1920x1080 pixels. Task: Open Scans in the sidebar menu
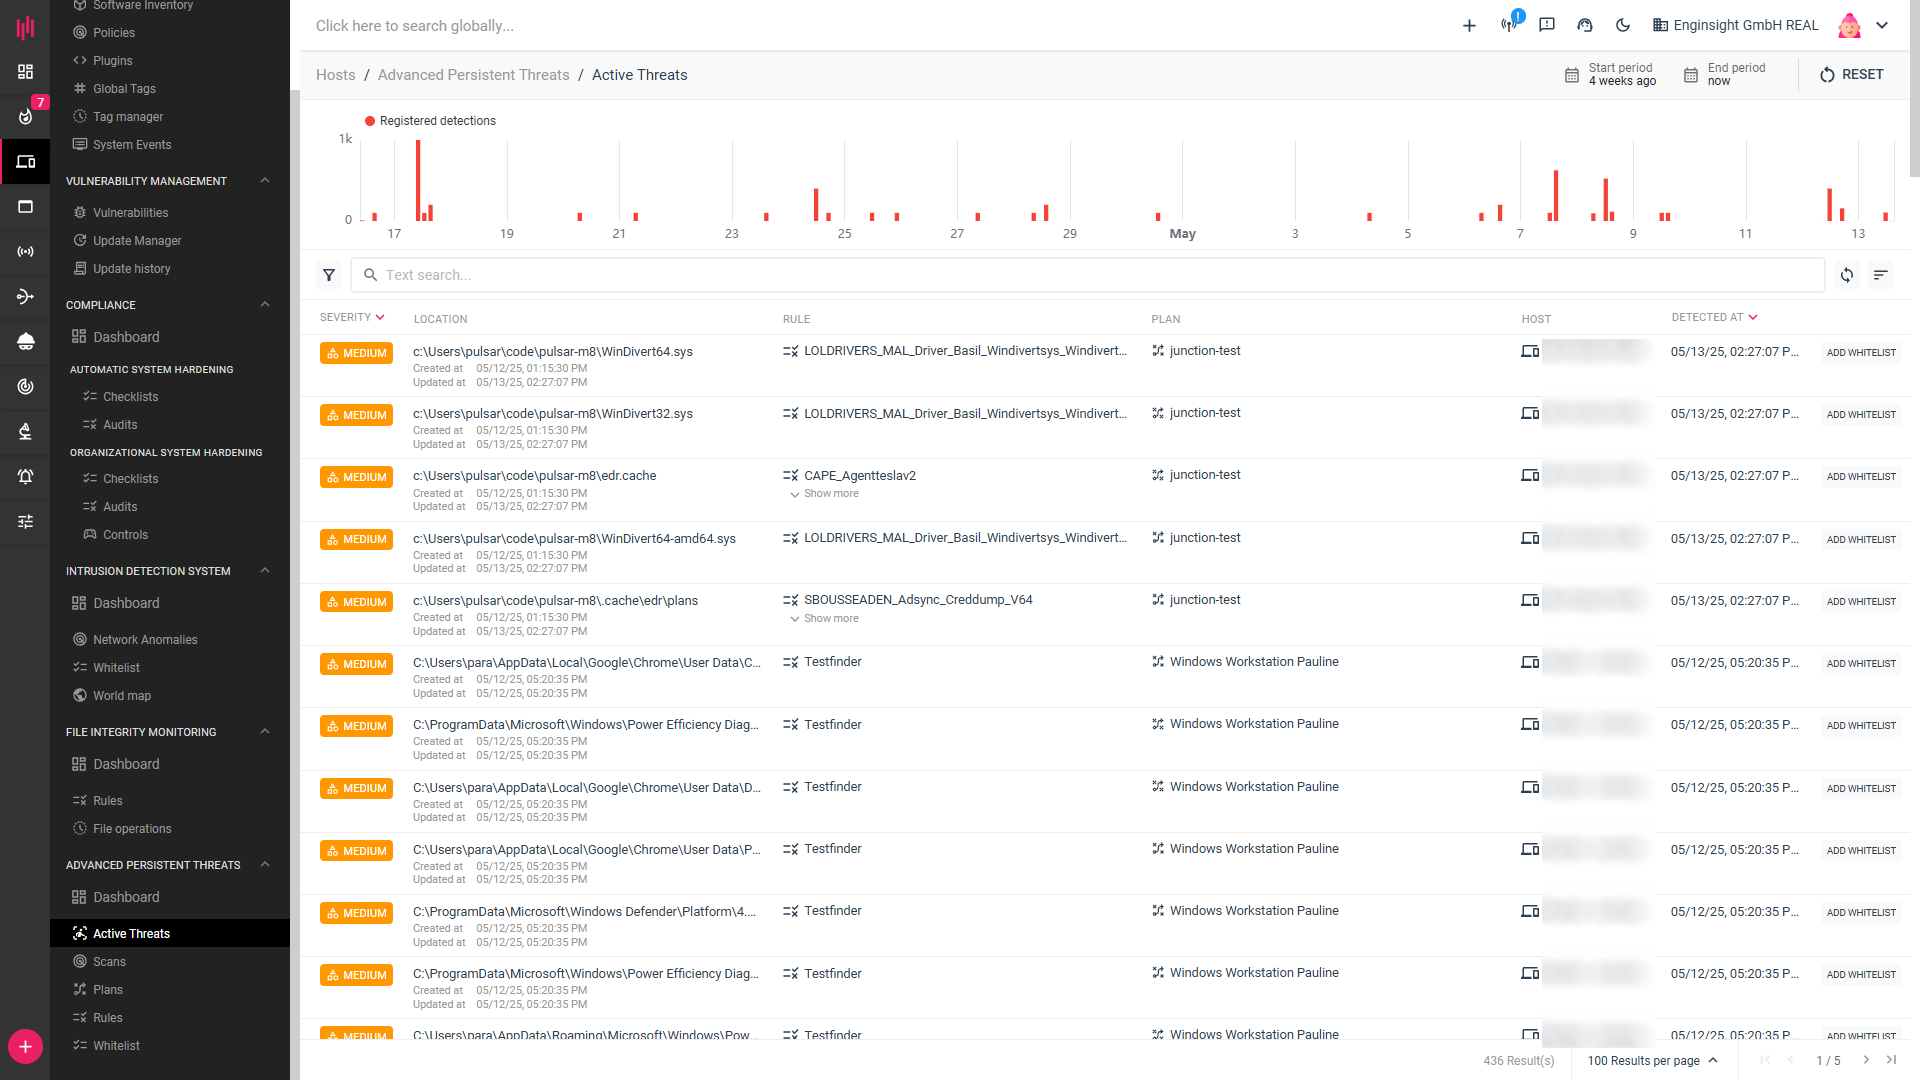pos(109,962)
